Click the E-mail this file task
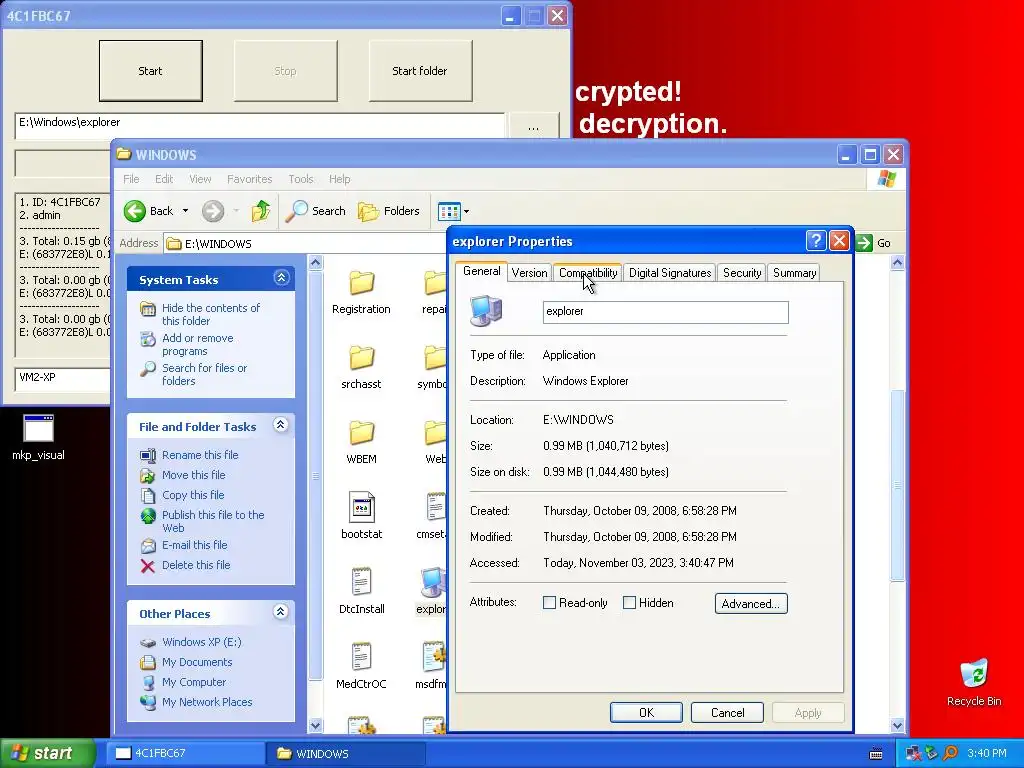The image size is (1024, 768). click(x=195, y=545)
